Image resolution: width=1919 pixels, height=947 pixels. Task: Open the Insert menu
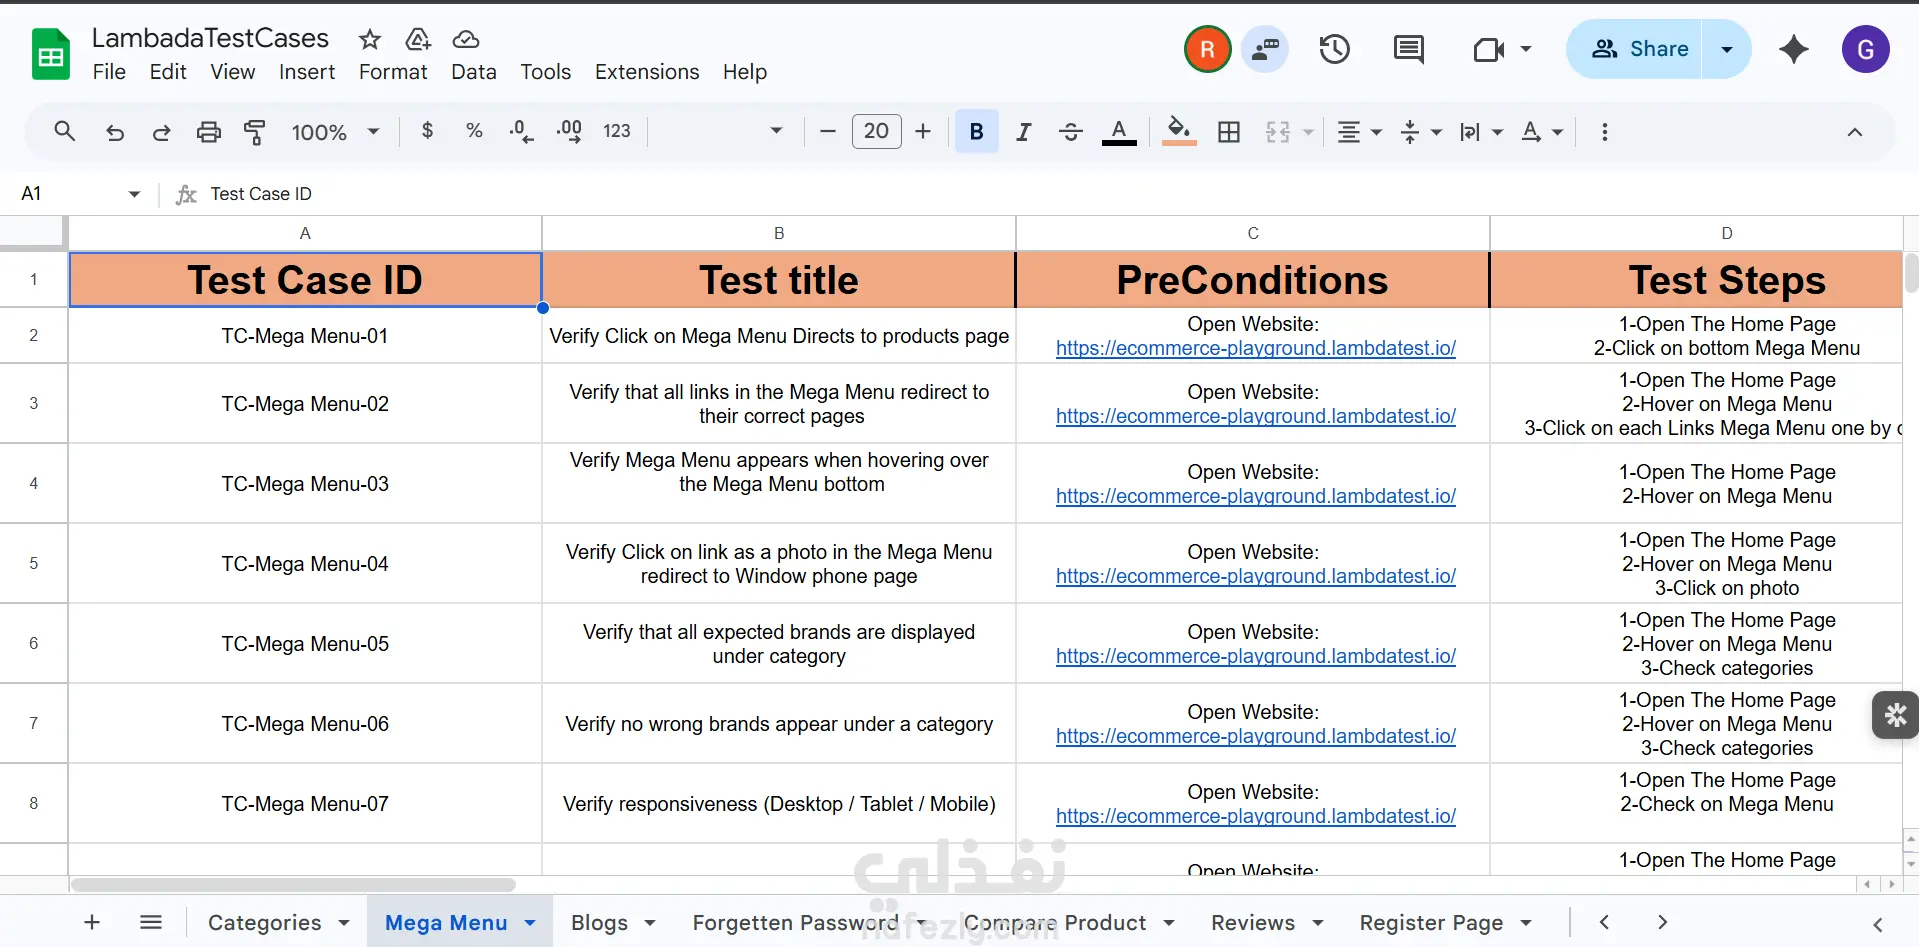click(307, 72)
